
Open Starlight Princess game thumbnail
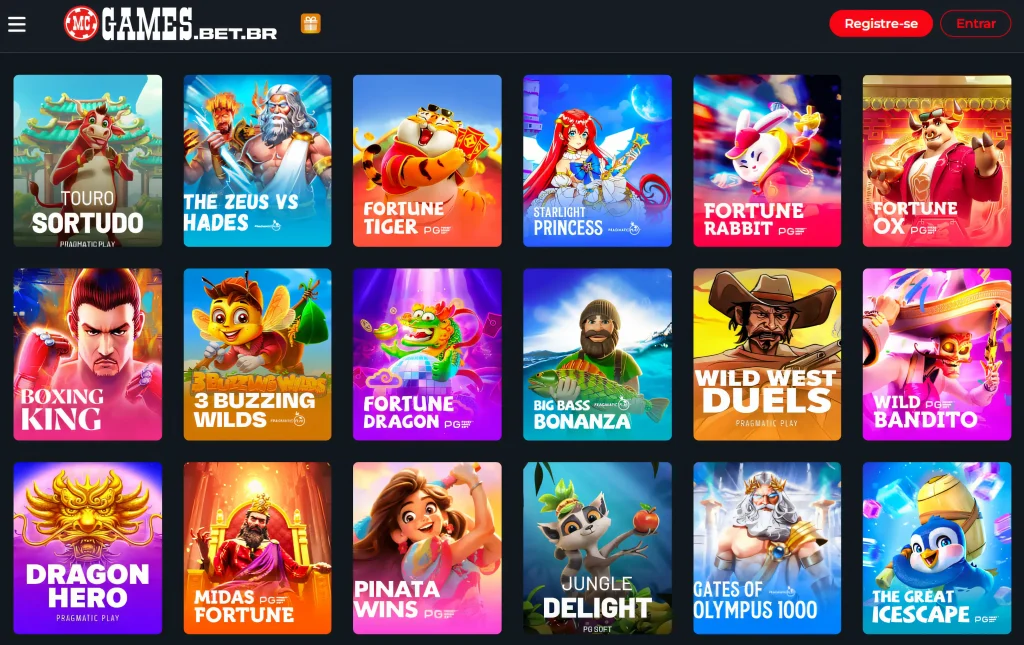[597, 161]
